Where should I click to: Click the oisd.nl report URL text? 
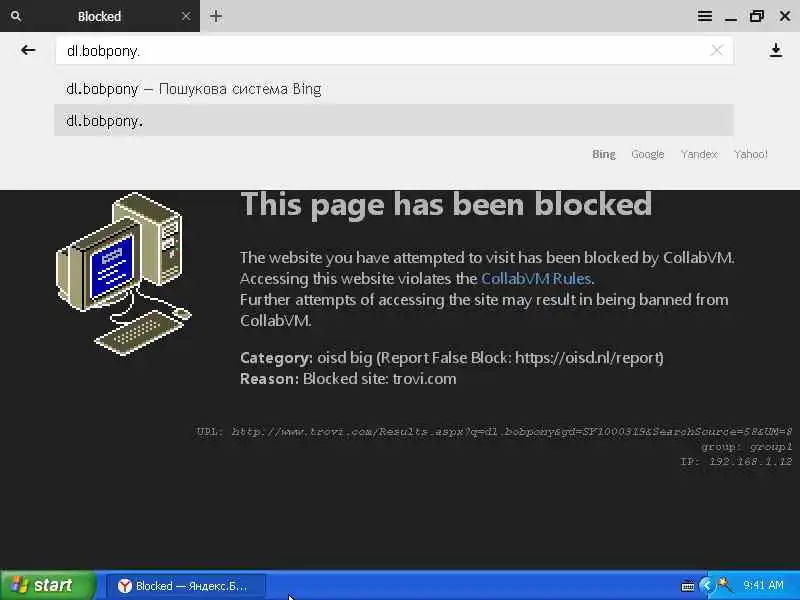tap(587, 358)
